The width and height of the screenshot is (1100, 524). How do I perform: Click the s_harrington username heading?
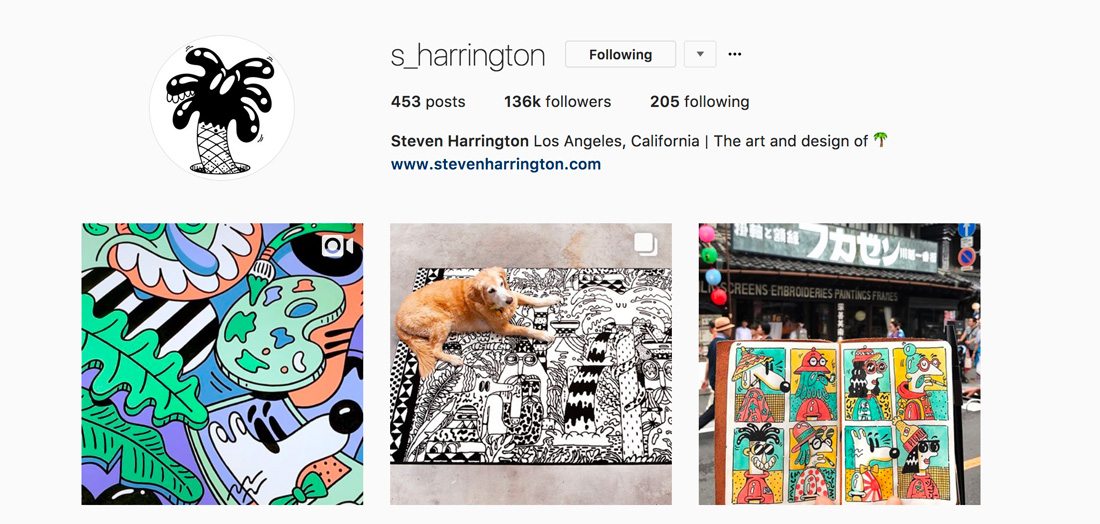pos(468,55)
